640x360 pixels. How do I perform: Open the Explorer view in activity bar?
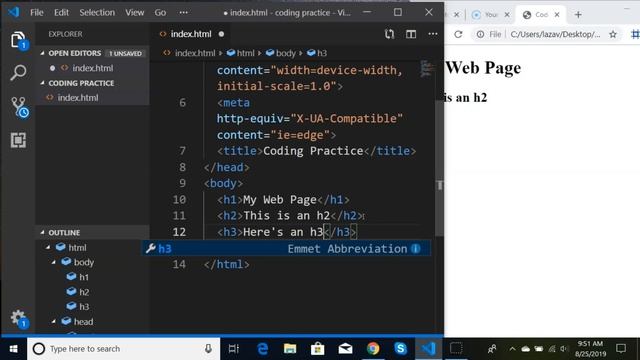18,40
